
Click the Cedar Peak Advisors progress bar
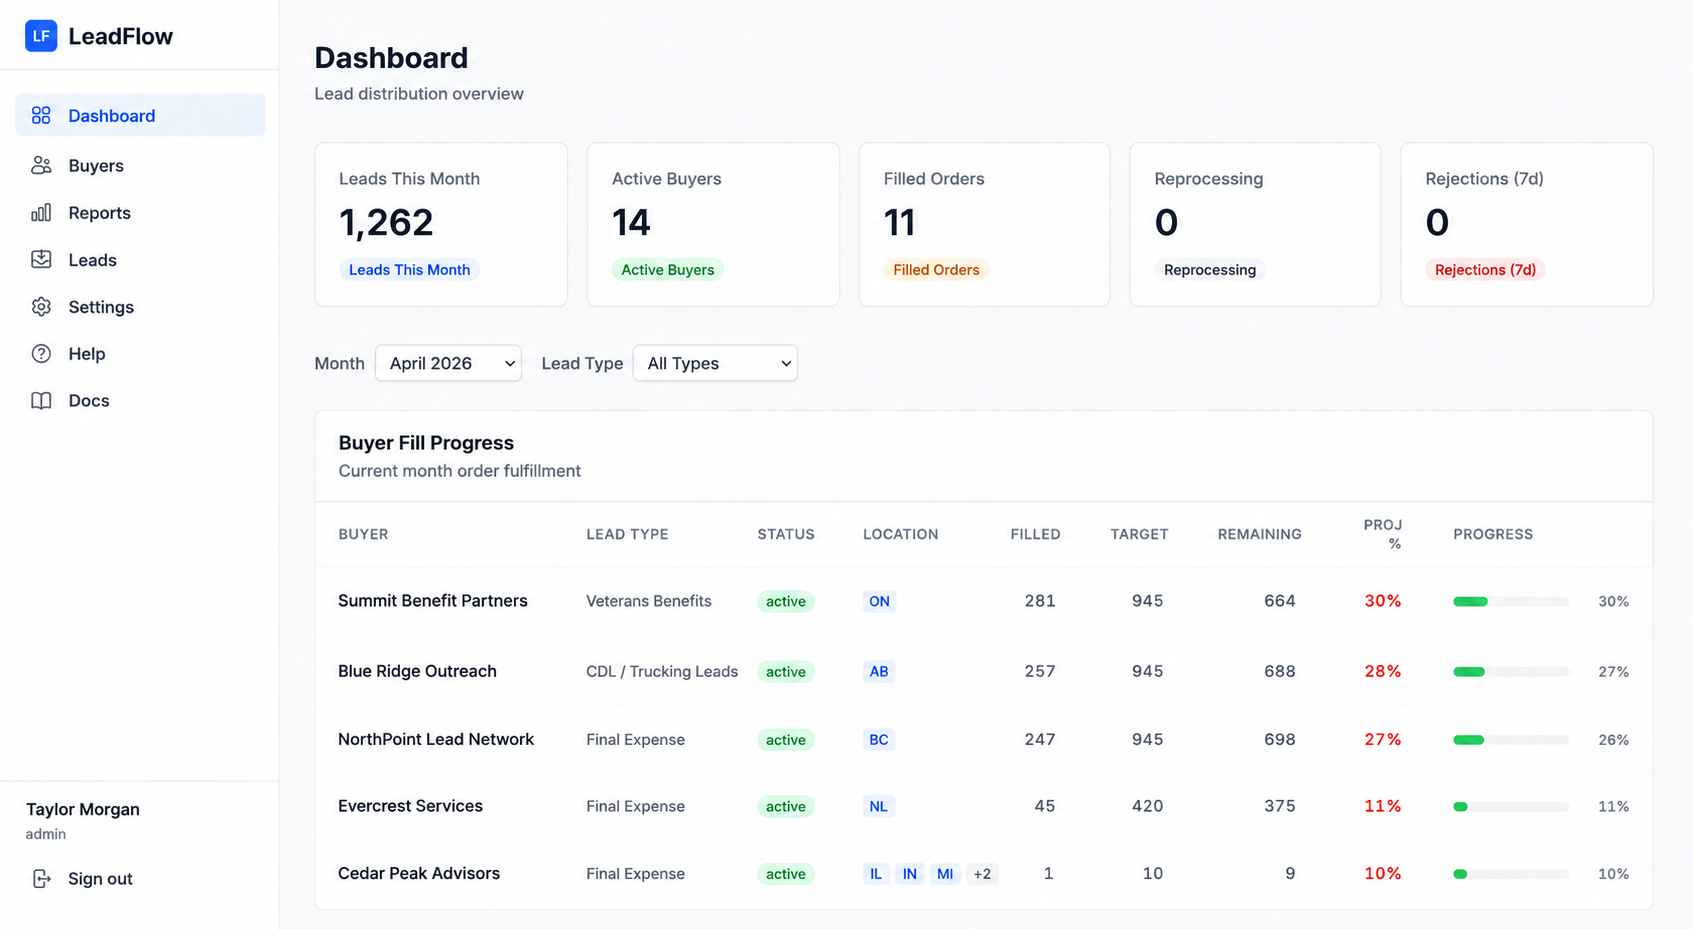(x=1511, y=874)
